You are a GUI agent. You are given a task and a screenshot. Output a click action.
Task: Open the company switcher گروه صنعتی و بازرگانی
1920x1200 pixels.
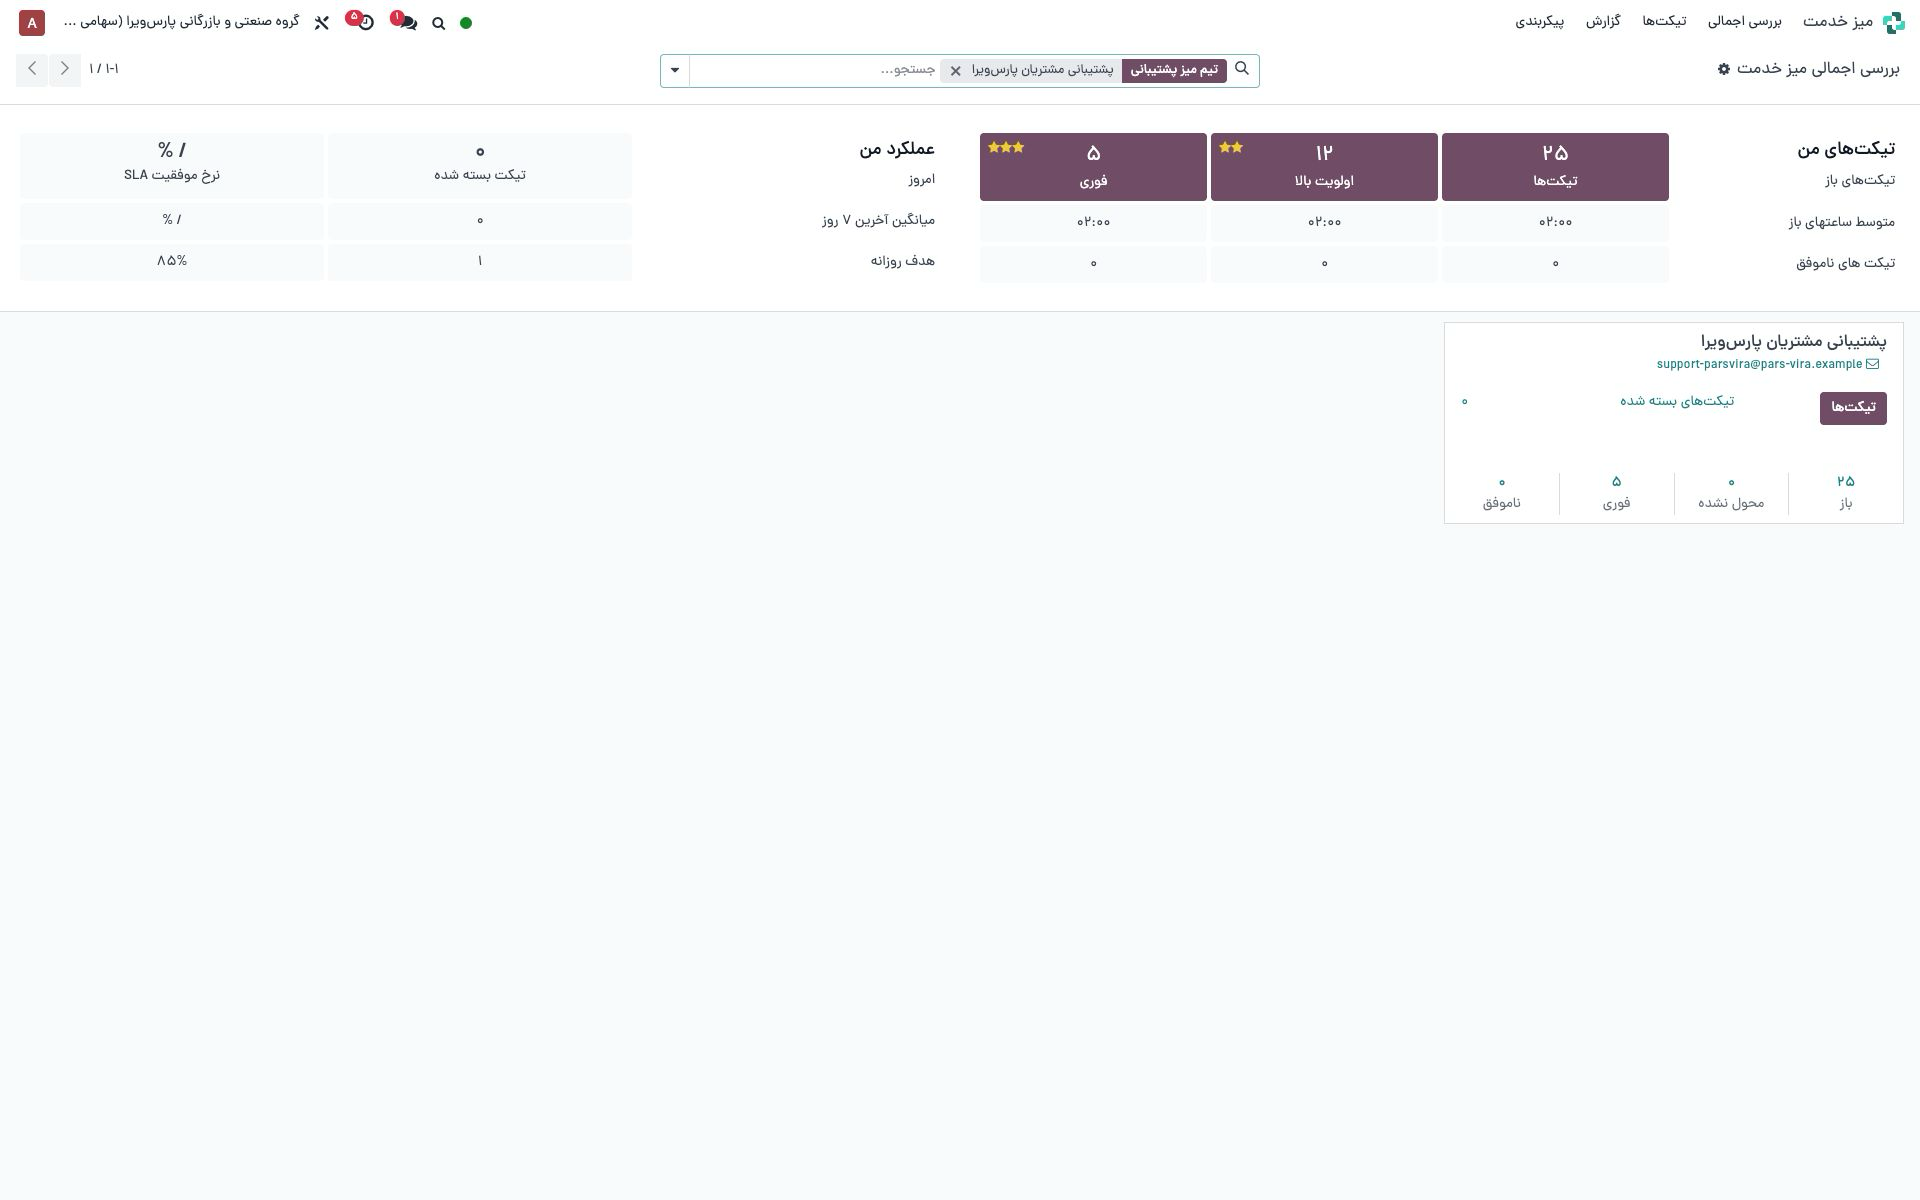click(181, 21)
